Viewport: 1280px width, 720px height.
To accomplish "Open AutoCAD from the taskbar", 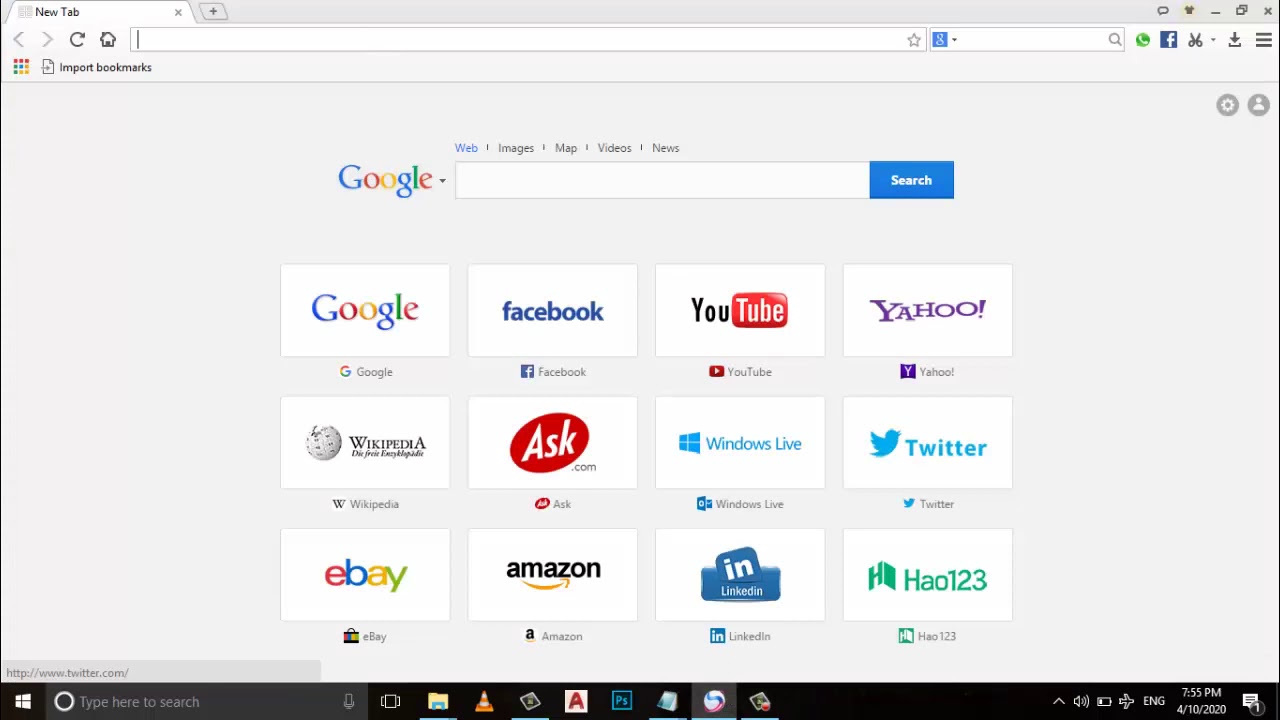I will [x=576, y=702].
